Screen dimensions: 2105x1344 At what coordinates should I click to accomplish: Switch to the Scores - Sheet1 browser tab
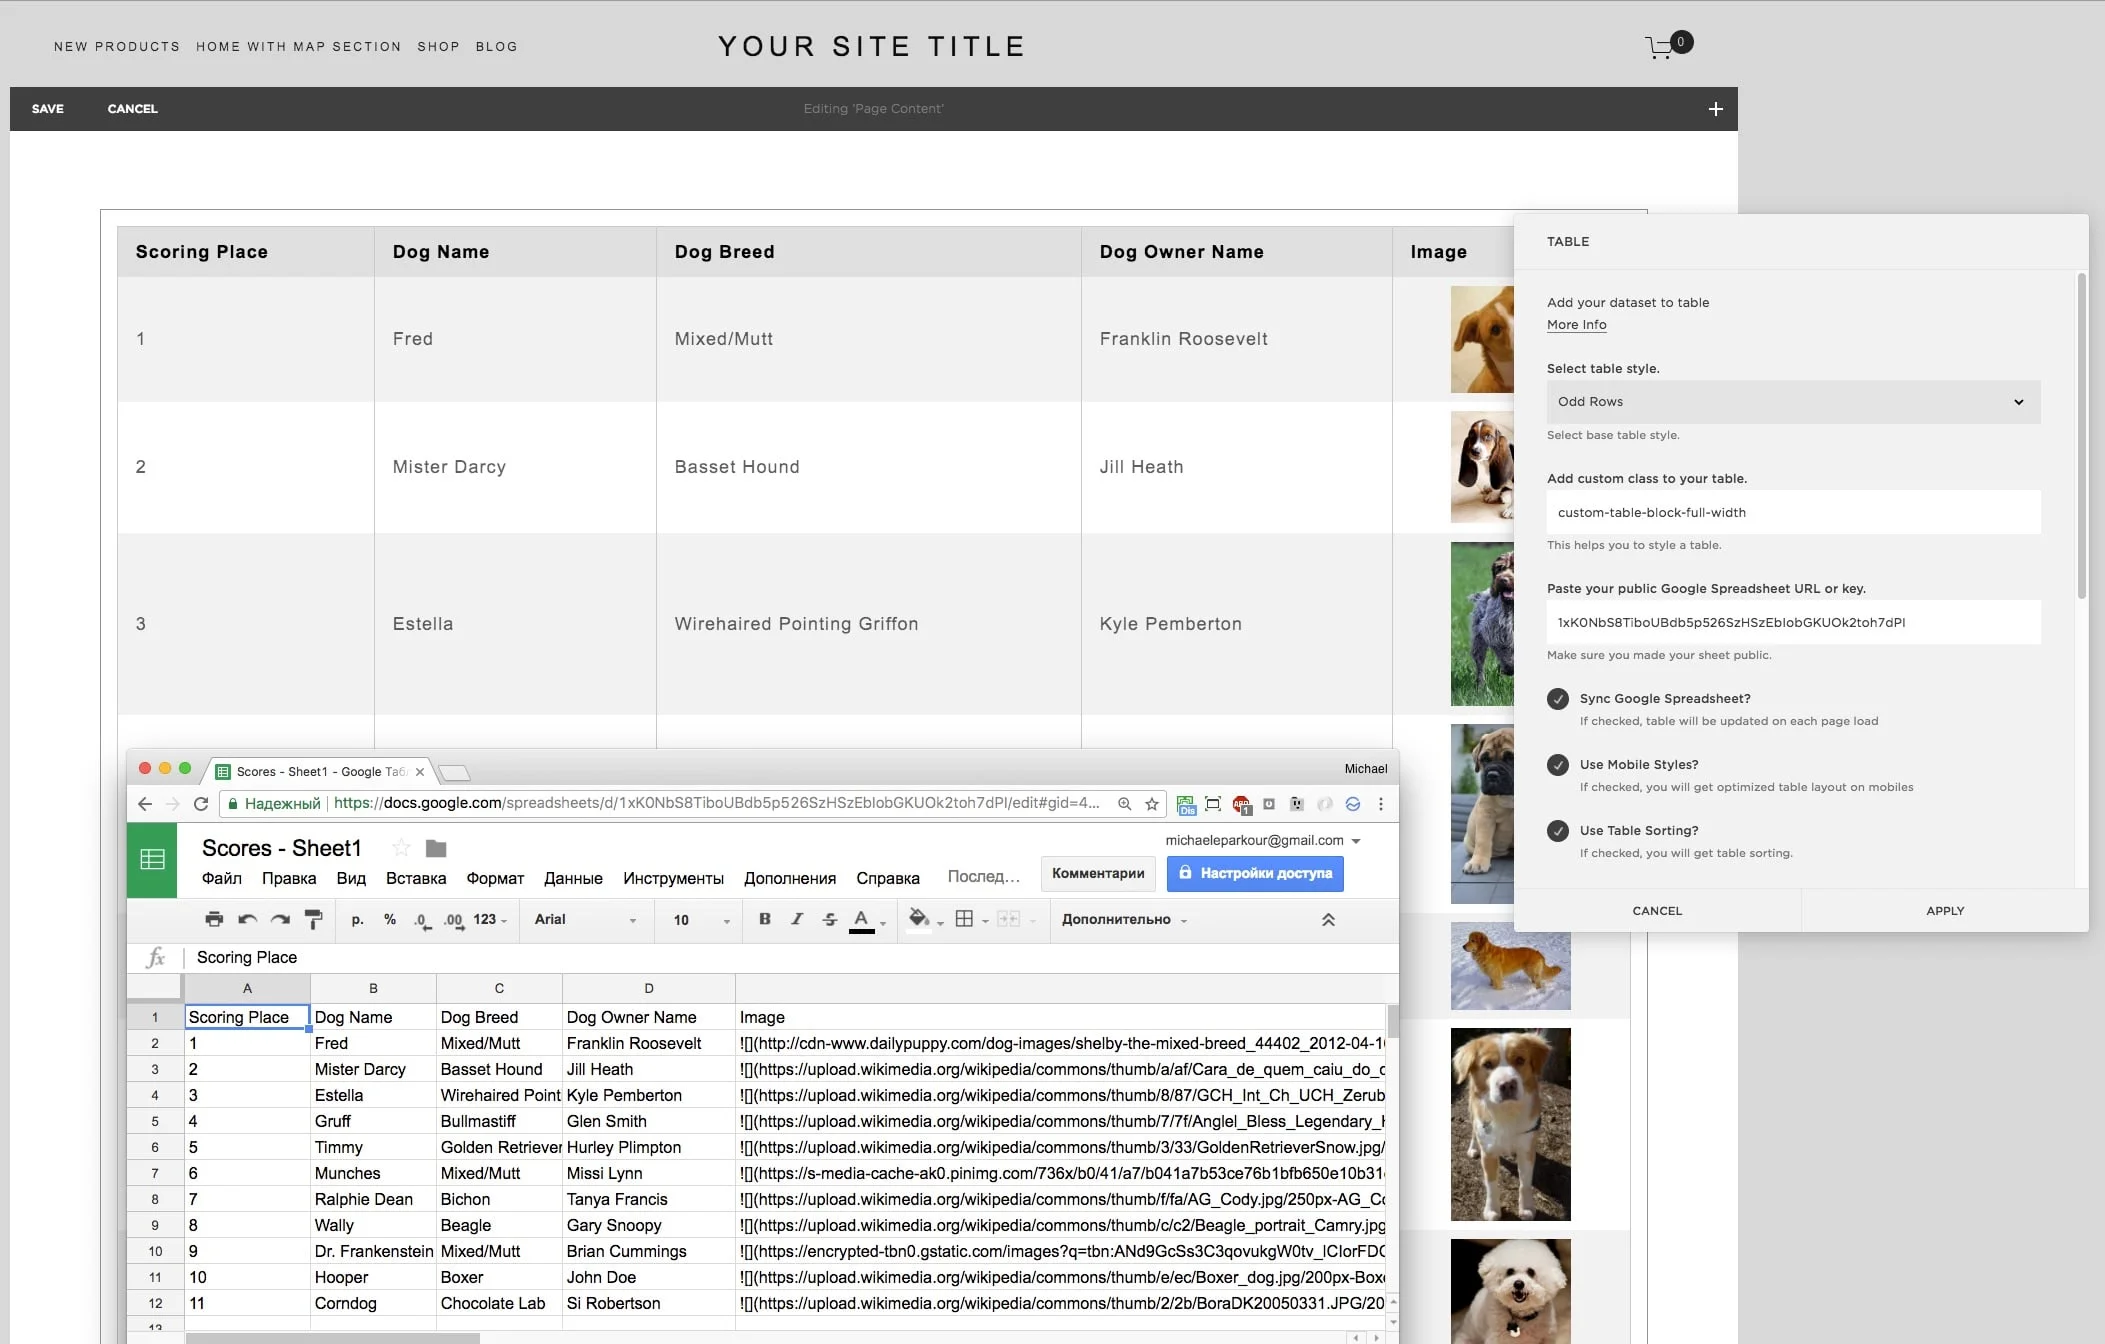click(x=310, y=771)
